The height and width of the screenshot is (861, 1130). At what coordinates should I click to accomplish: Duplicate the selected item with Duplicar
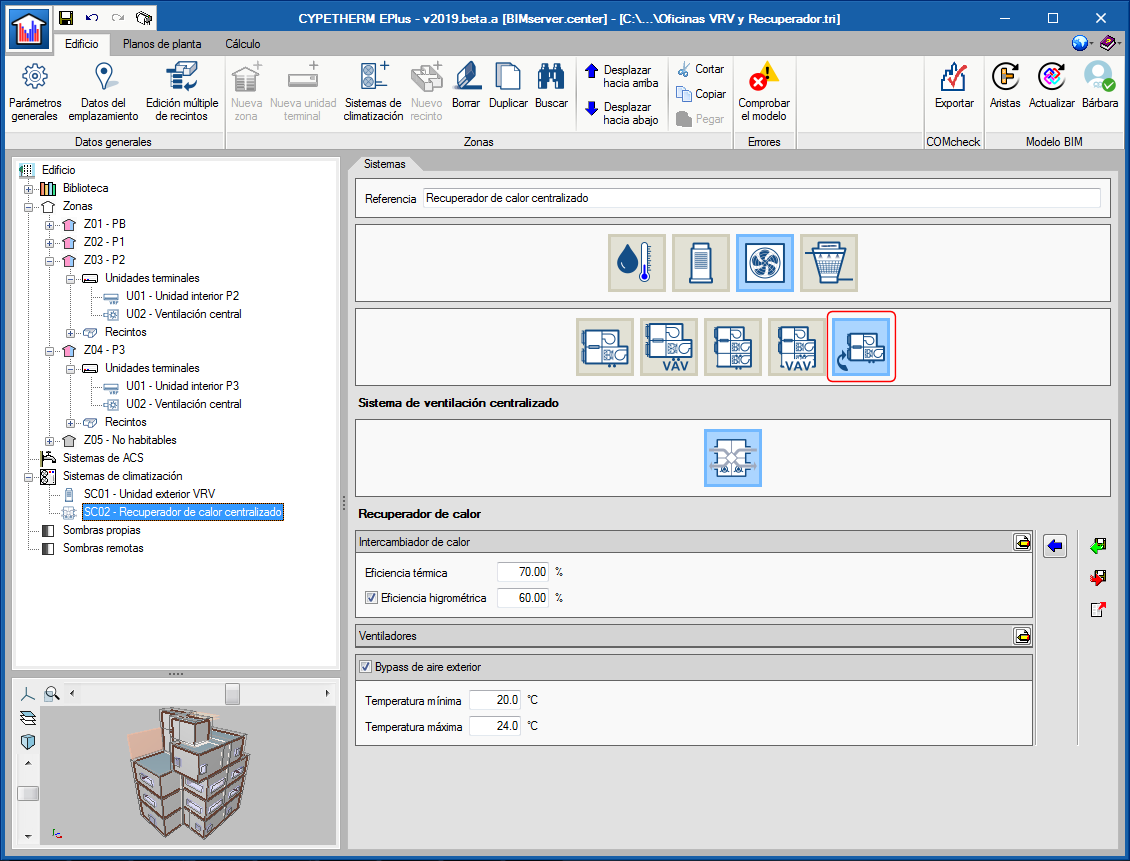(508, 85)
